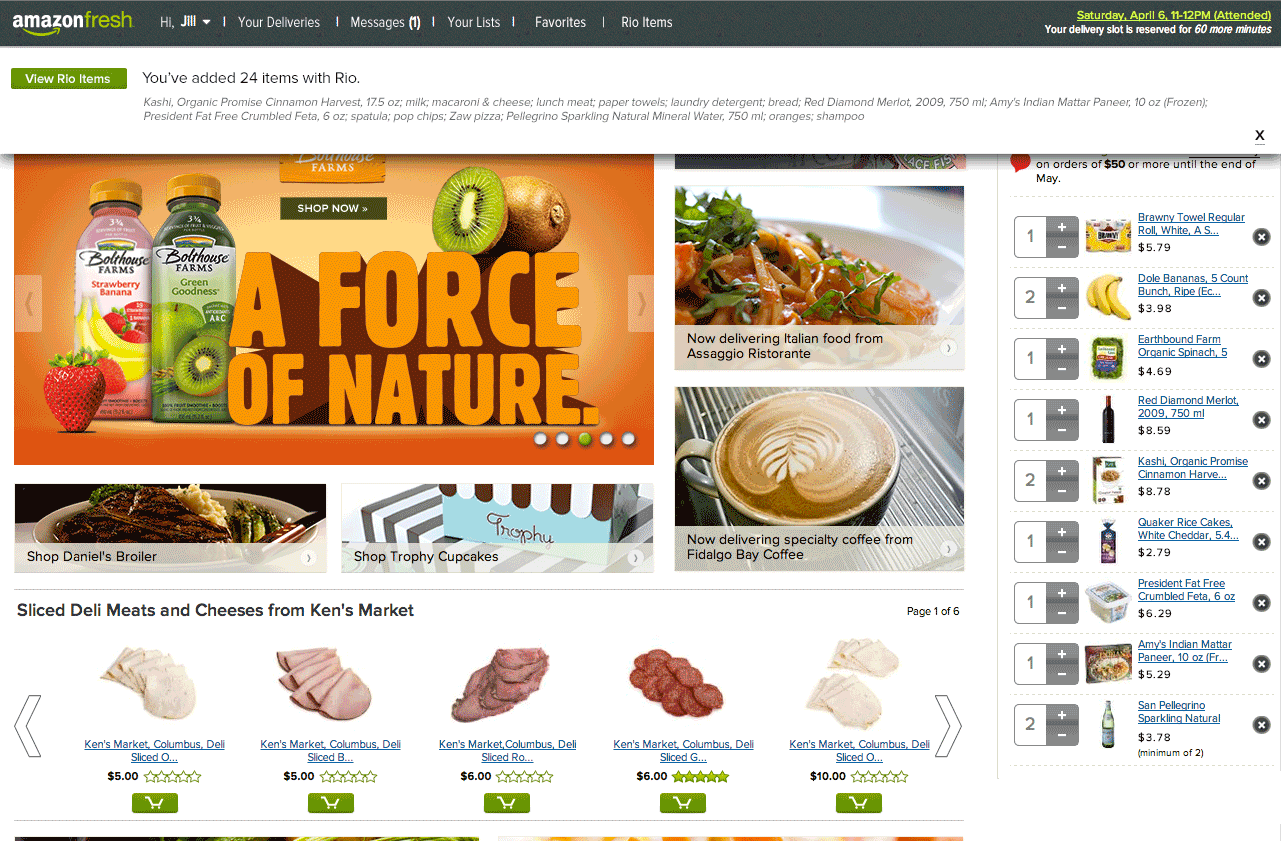Decrease quantity of Brawny Towel Regular Roll
The image size is (1281, 841).
point(1061,247)
